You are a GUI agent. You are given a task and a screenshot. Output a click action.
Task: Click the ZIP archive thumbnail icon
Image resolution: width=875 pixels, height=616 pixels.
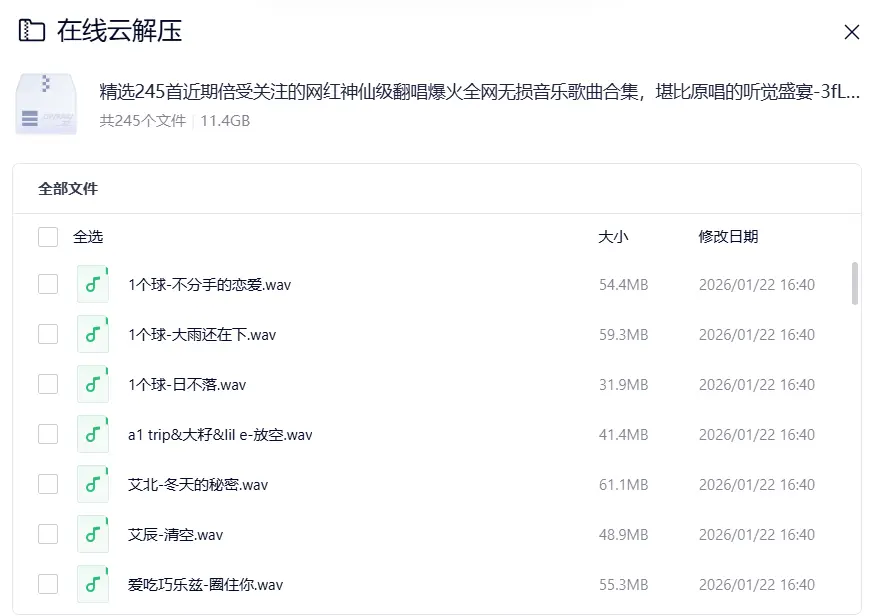point(46,101)
